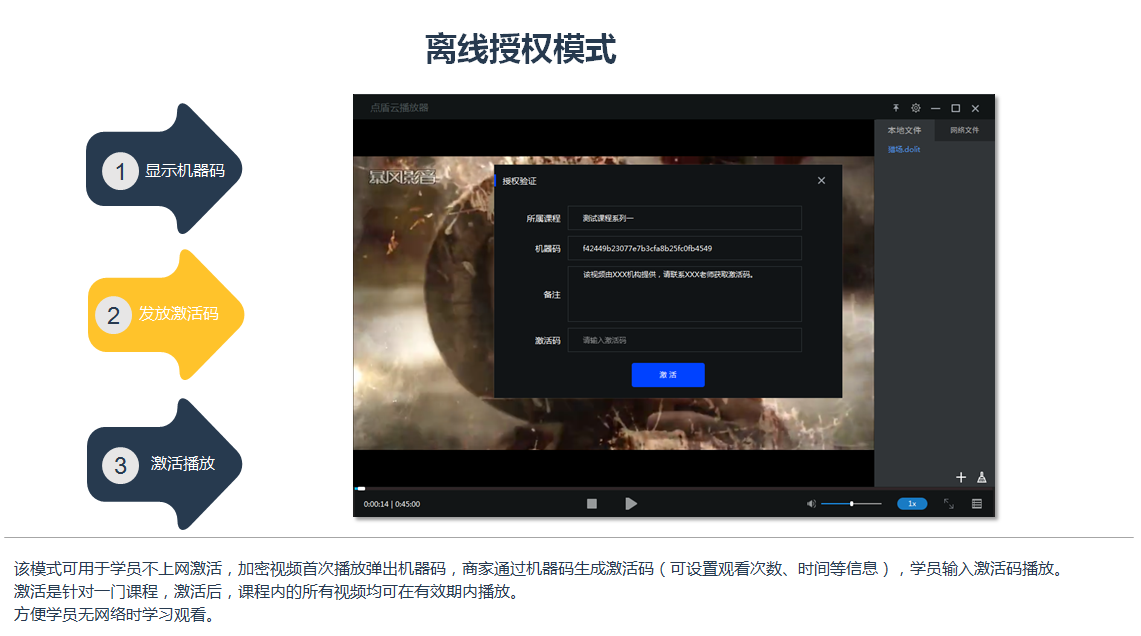
Task: Start playback with the play icon
Action: coord(631,504)
